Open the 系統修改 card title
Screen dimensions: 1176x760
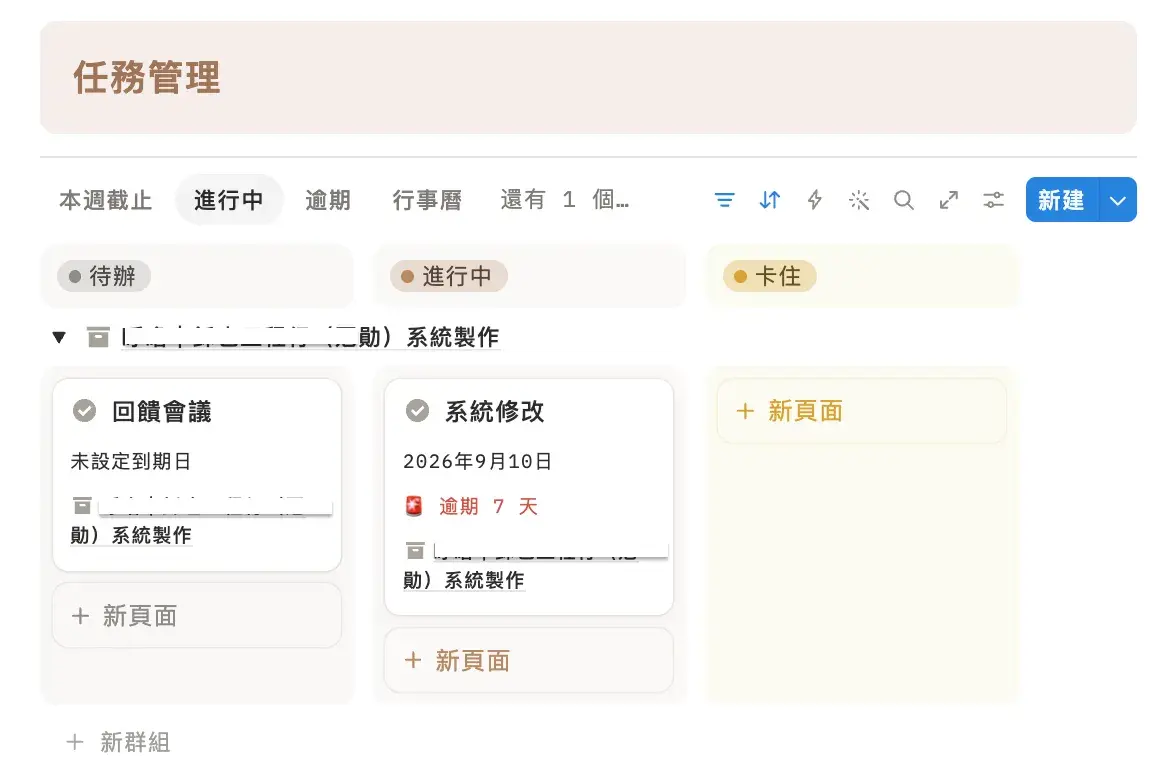click(x=495, y=412)
